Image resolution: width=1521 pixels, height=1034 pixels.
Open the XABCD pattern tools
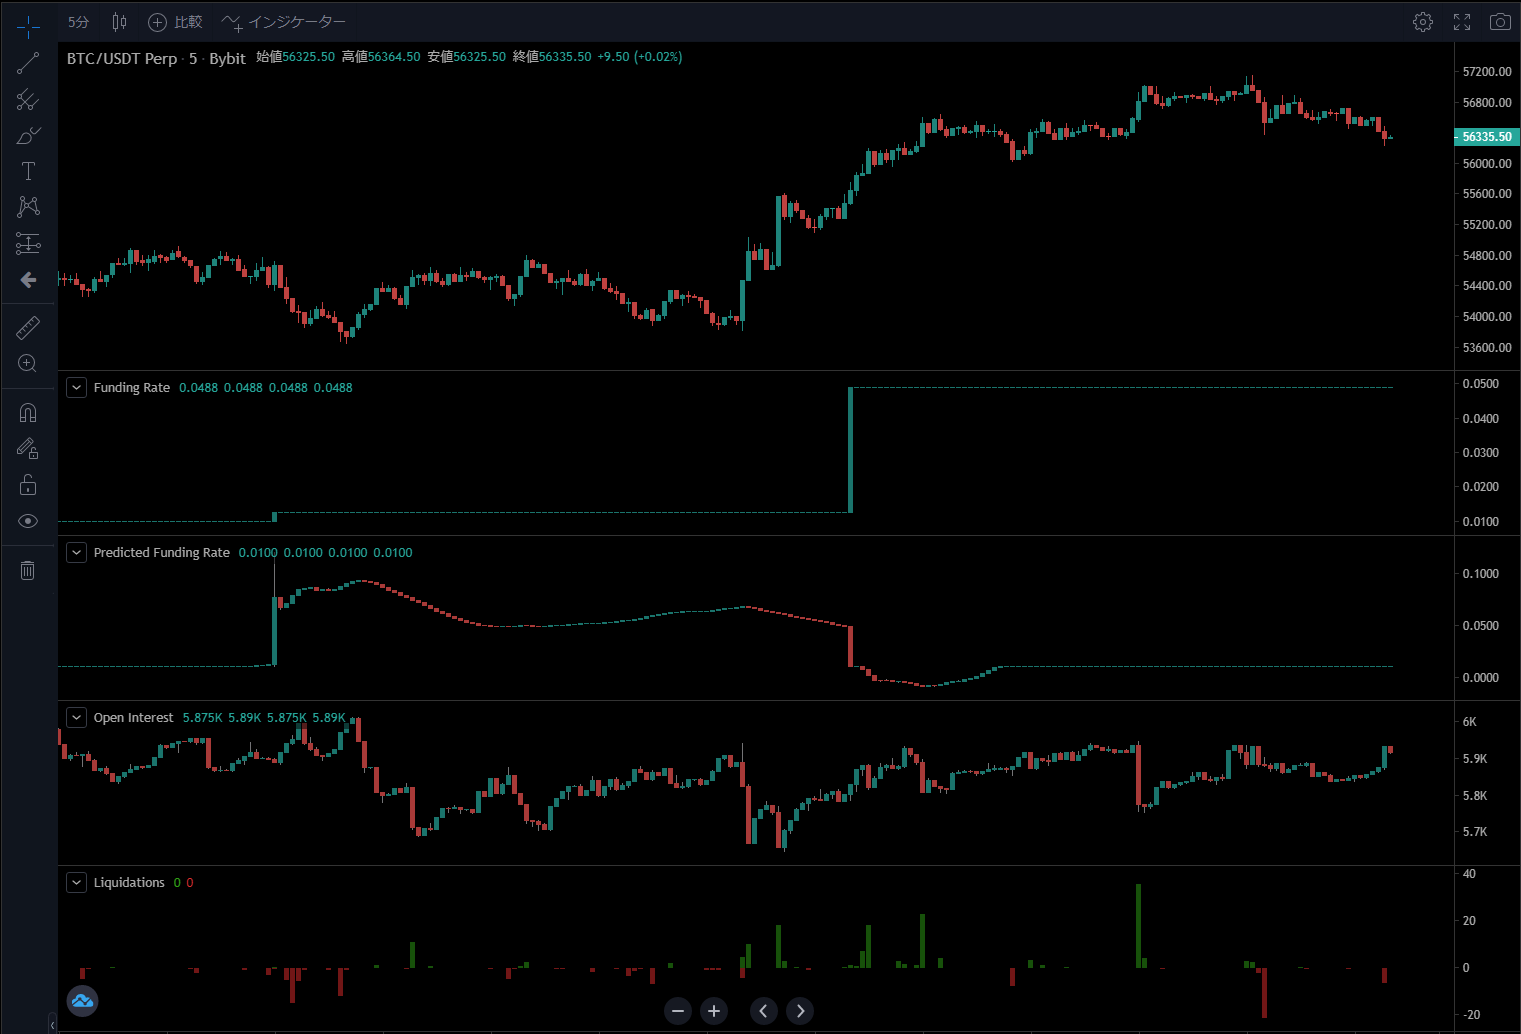[x=28, y=207]
